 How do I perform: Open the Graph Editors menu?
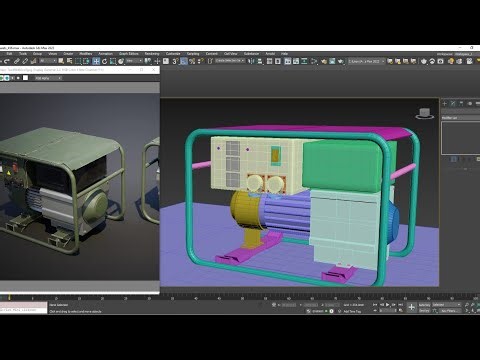pos(129,54)
